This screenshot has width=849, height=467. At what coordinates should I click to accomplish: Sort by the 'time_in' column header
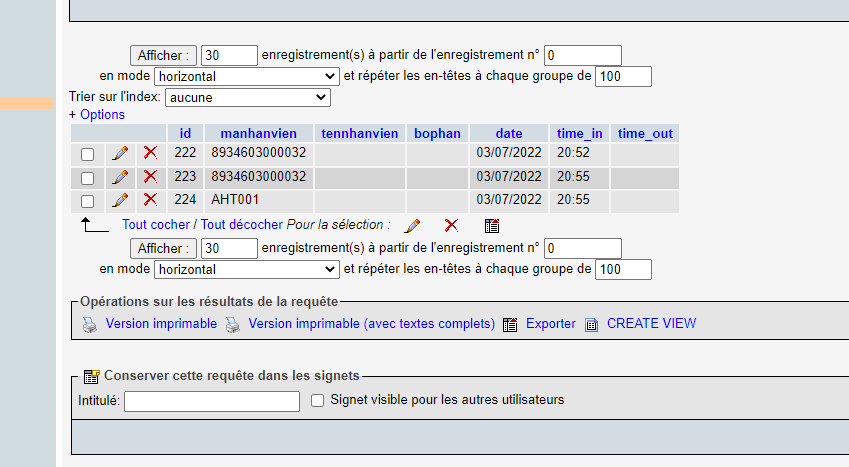pyautogui.click(x=580, y=133)
